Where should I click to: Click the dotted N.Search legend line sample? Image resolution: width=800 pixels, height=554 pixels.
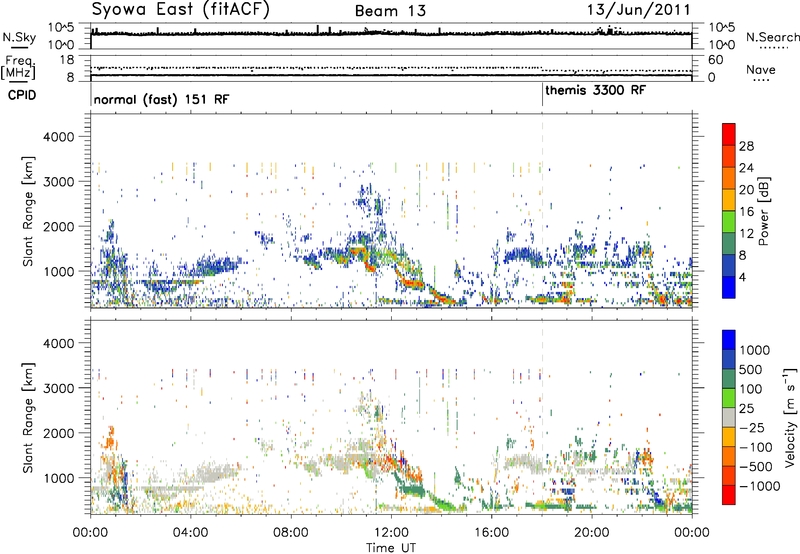tap(773, 48)
